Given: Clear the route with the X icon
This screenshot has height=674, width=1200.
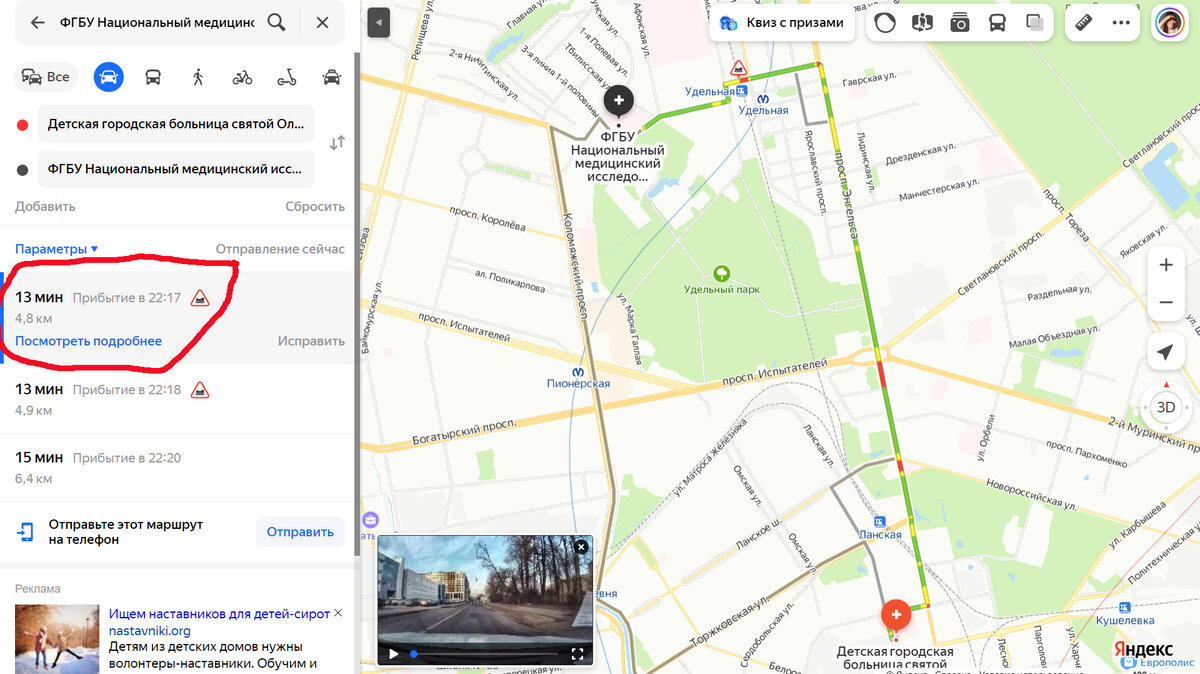Looking at the screenshot, I should click(x=322, y=22).
